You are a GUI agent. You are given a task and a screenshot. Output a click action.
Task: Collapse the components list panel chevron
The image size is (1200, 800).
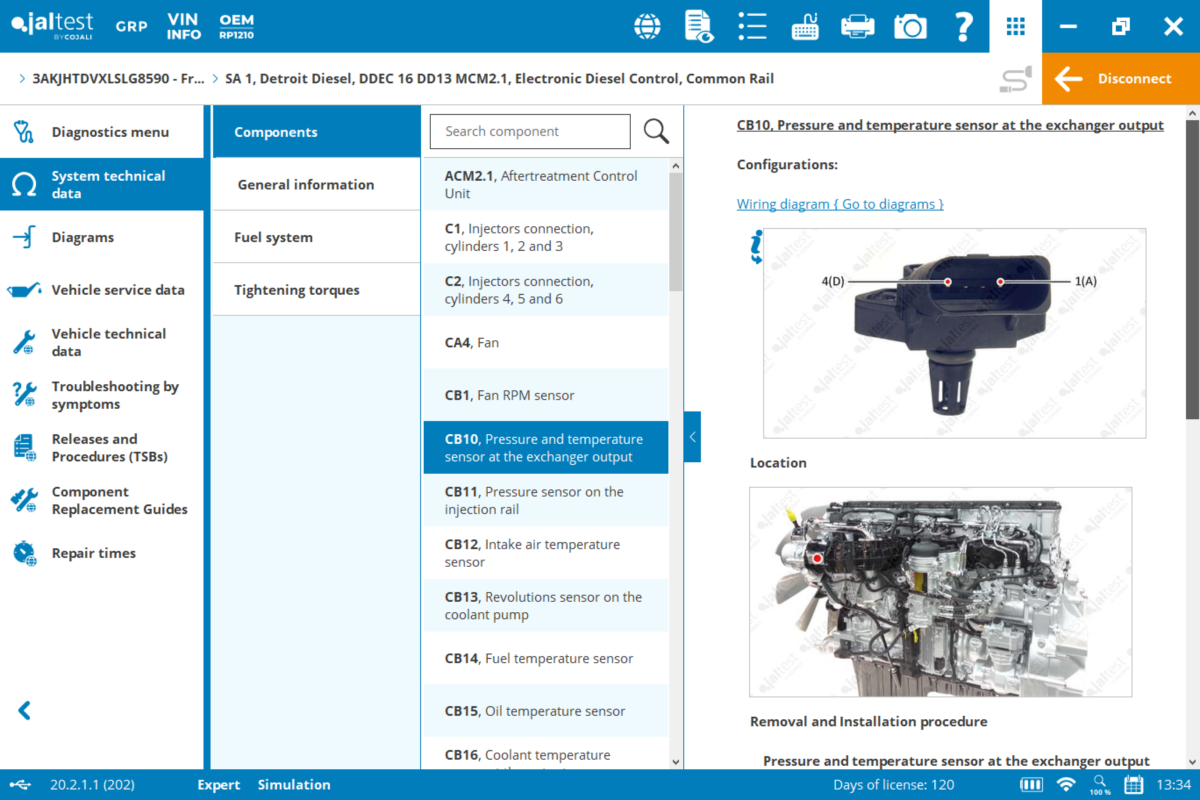[x=691, y=436]
